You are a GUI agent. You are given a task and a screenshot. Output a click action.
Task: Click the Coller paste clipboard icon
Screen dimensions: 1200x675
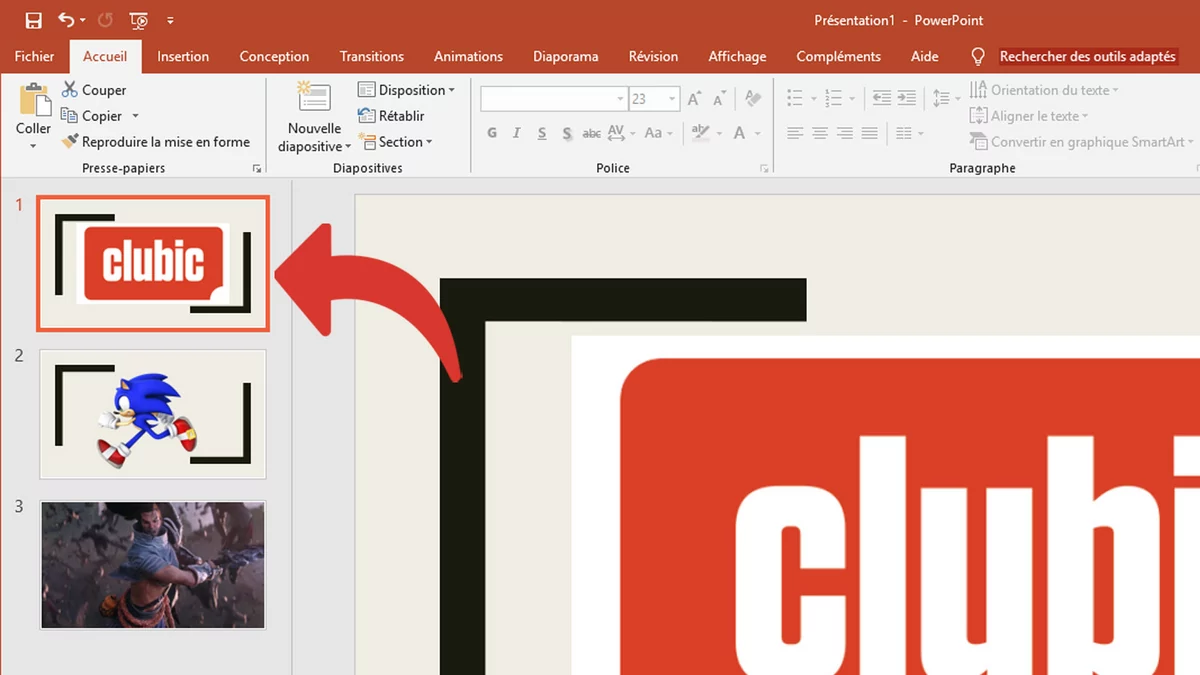pos(33,102)
